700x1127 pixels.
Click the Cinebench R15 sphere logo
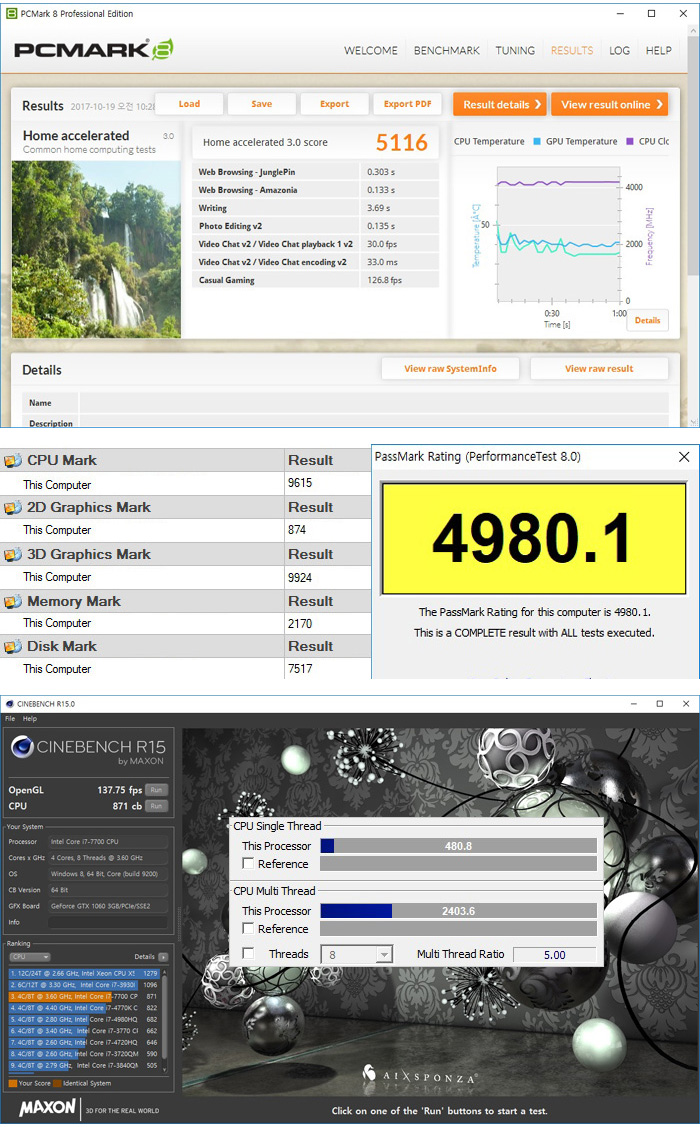pos(22,747)
